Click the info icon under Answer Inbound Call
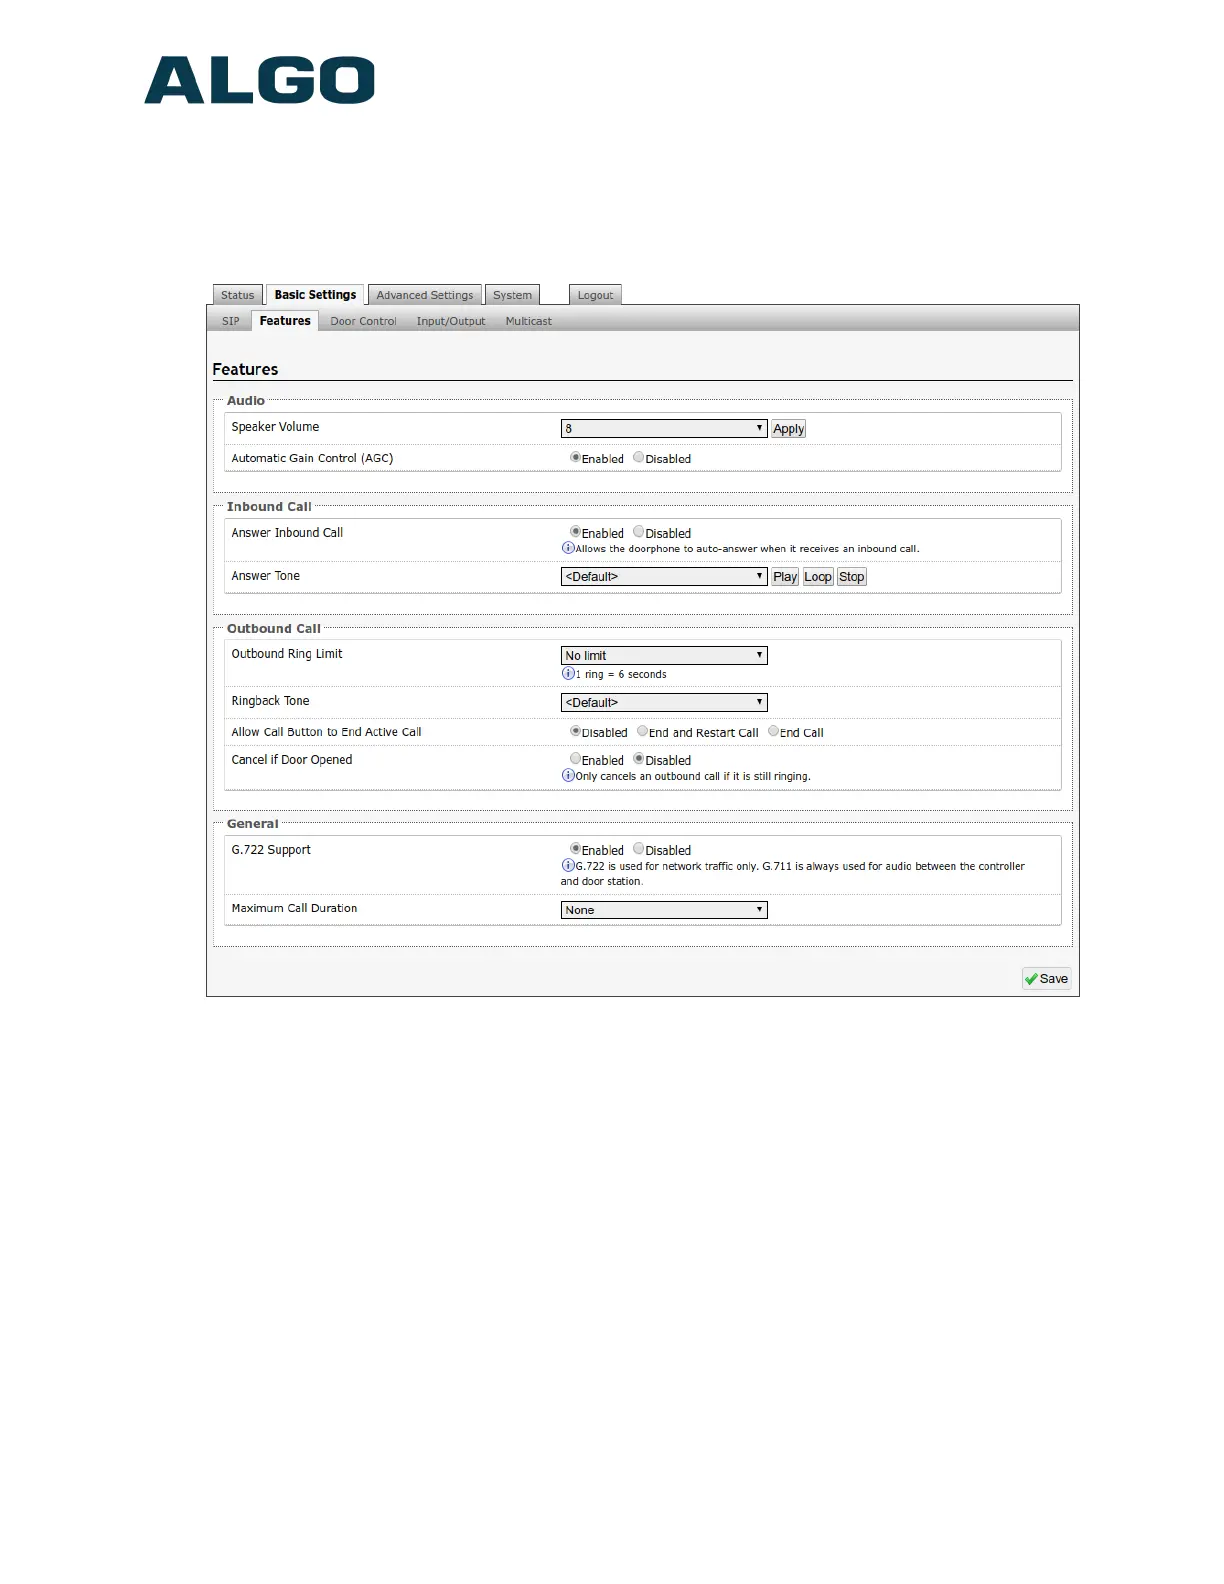Image resolution: width=1224 pixels, height=1584 pixels. pos(568,548)
